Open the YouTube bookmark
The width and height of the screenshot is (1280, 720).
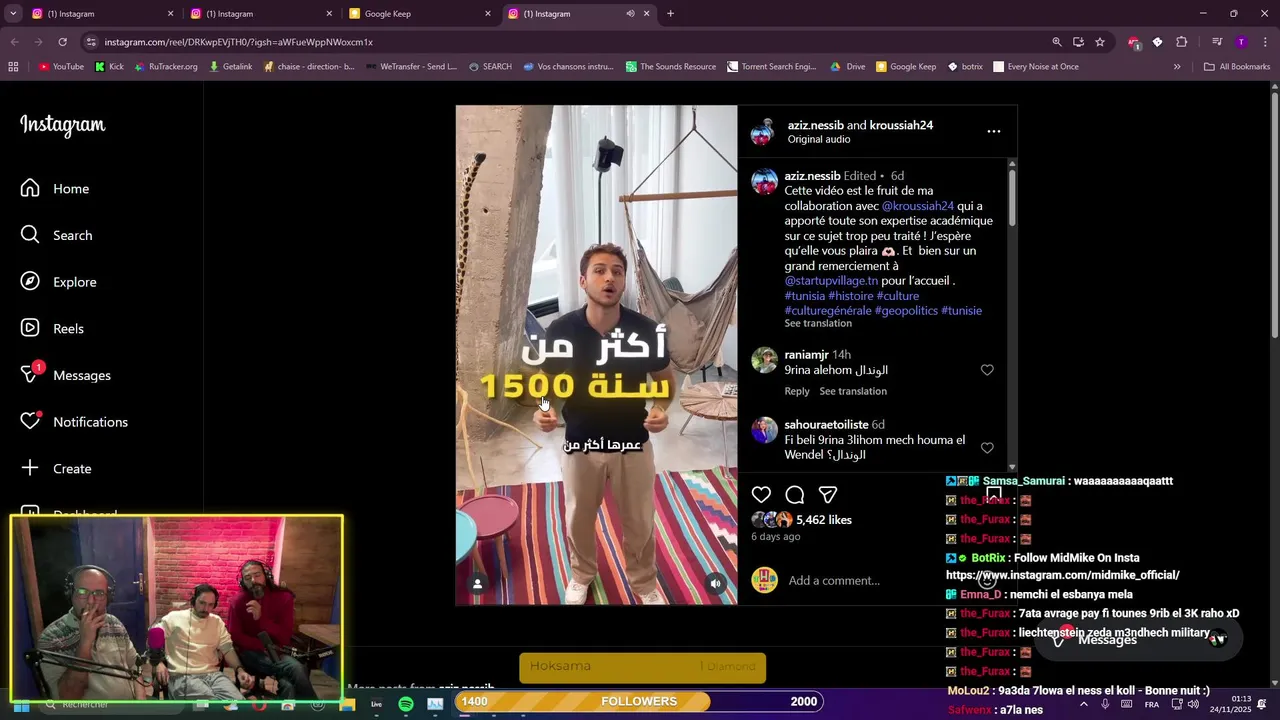pos(61,67)
